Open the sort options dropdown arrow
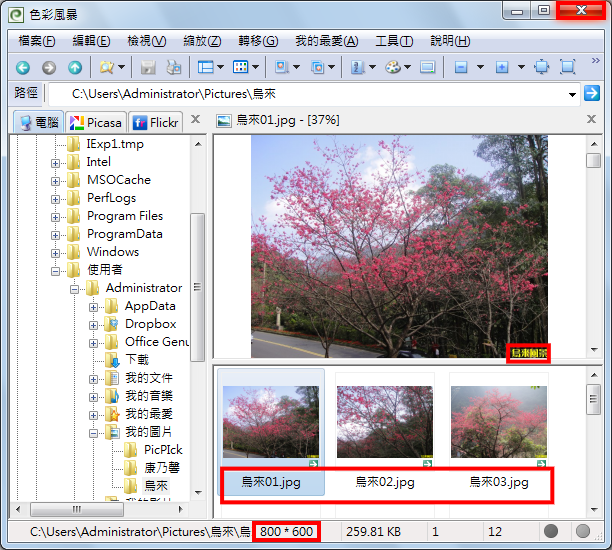Image resolution: width=612 pixels, height=550 pixels. point(372,67)
